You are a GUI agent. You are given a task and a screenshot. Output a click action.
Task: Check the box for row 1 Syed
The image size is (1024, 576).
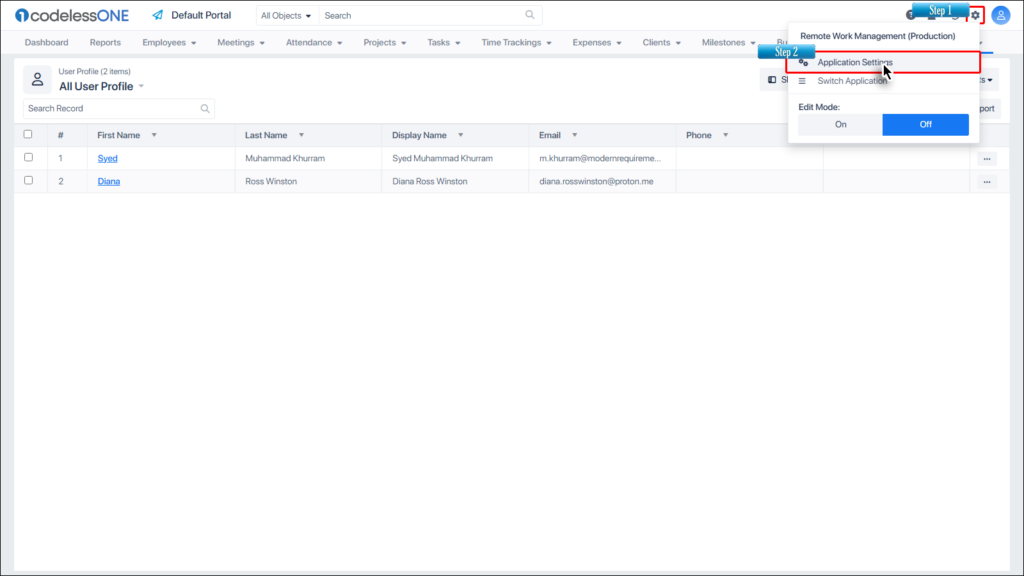[x=28, y=157]
